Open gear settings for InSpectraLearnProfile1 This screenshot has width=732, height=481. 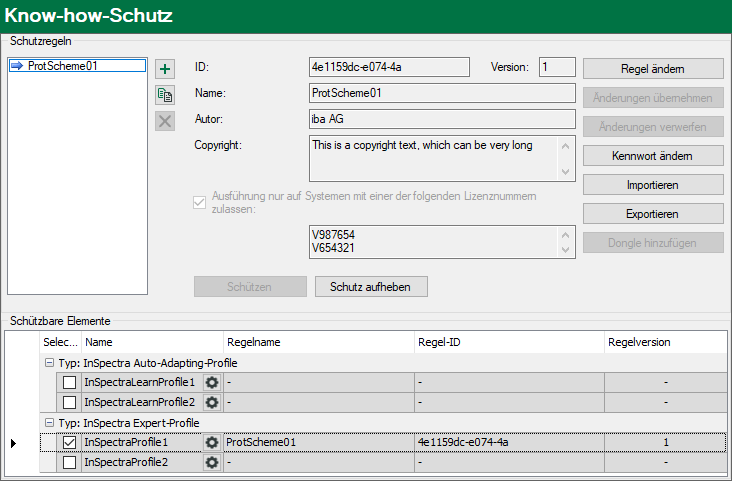(212, 382)
